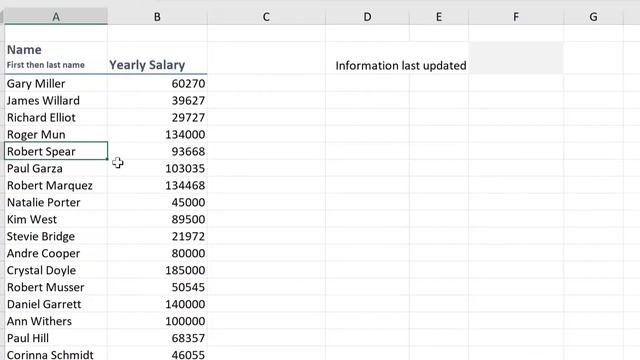Click salary value 140000
This screenshot has height=360, width=640.
157,304
